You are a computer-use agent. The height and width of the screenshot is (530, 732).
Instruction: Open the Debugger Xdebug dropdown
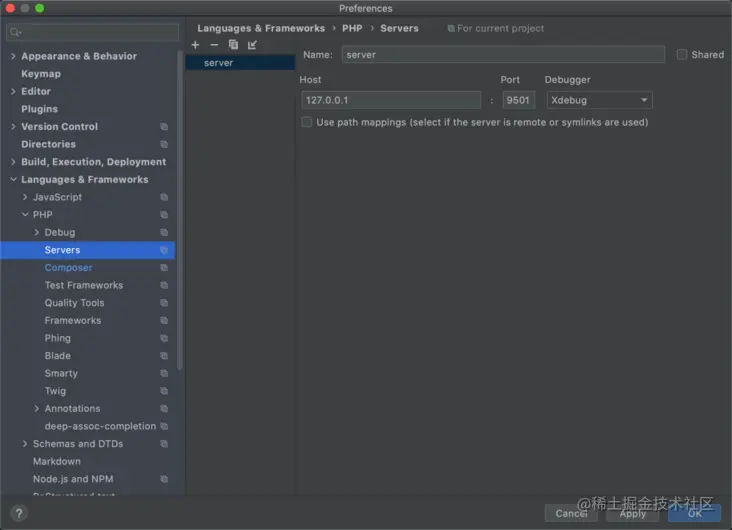[x=599, y=100]
